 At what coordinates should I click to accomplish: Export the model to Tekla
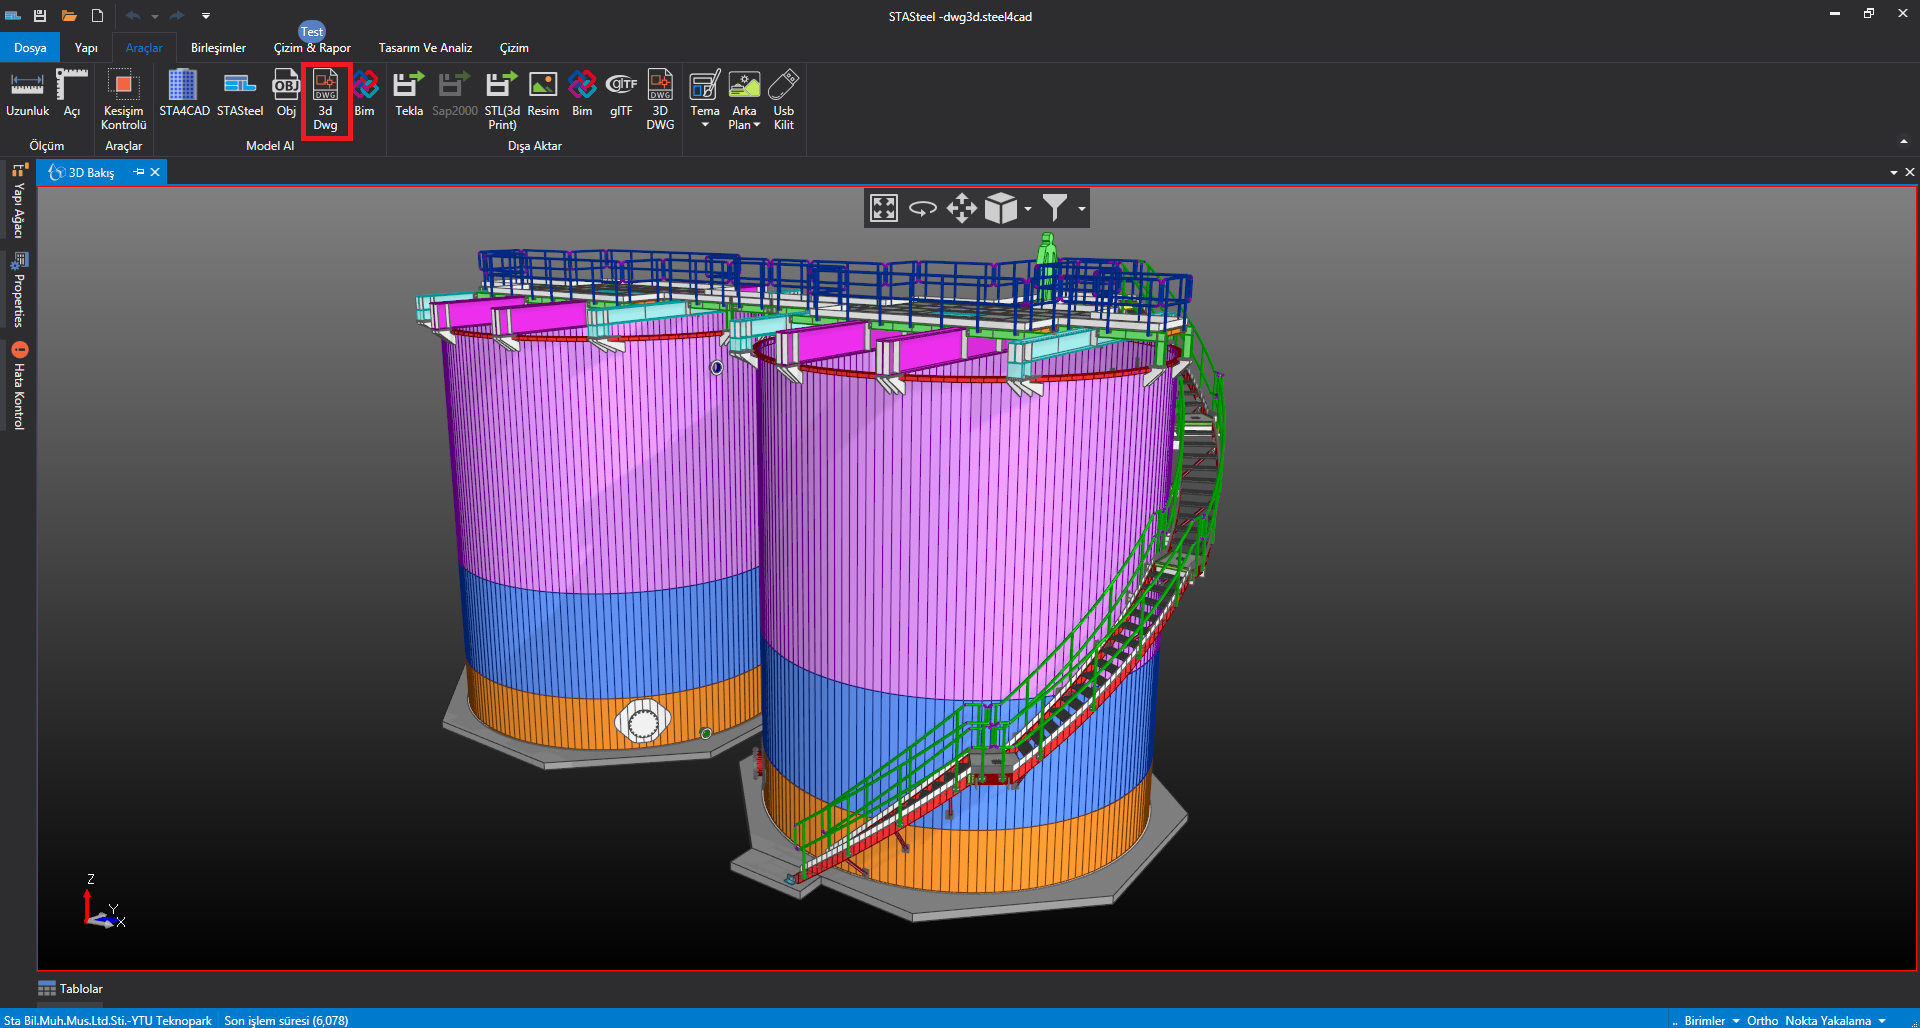408,95
